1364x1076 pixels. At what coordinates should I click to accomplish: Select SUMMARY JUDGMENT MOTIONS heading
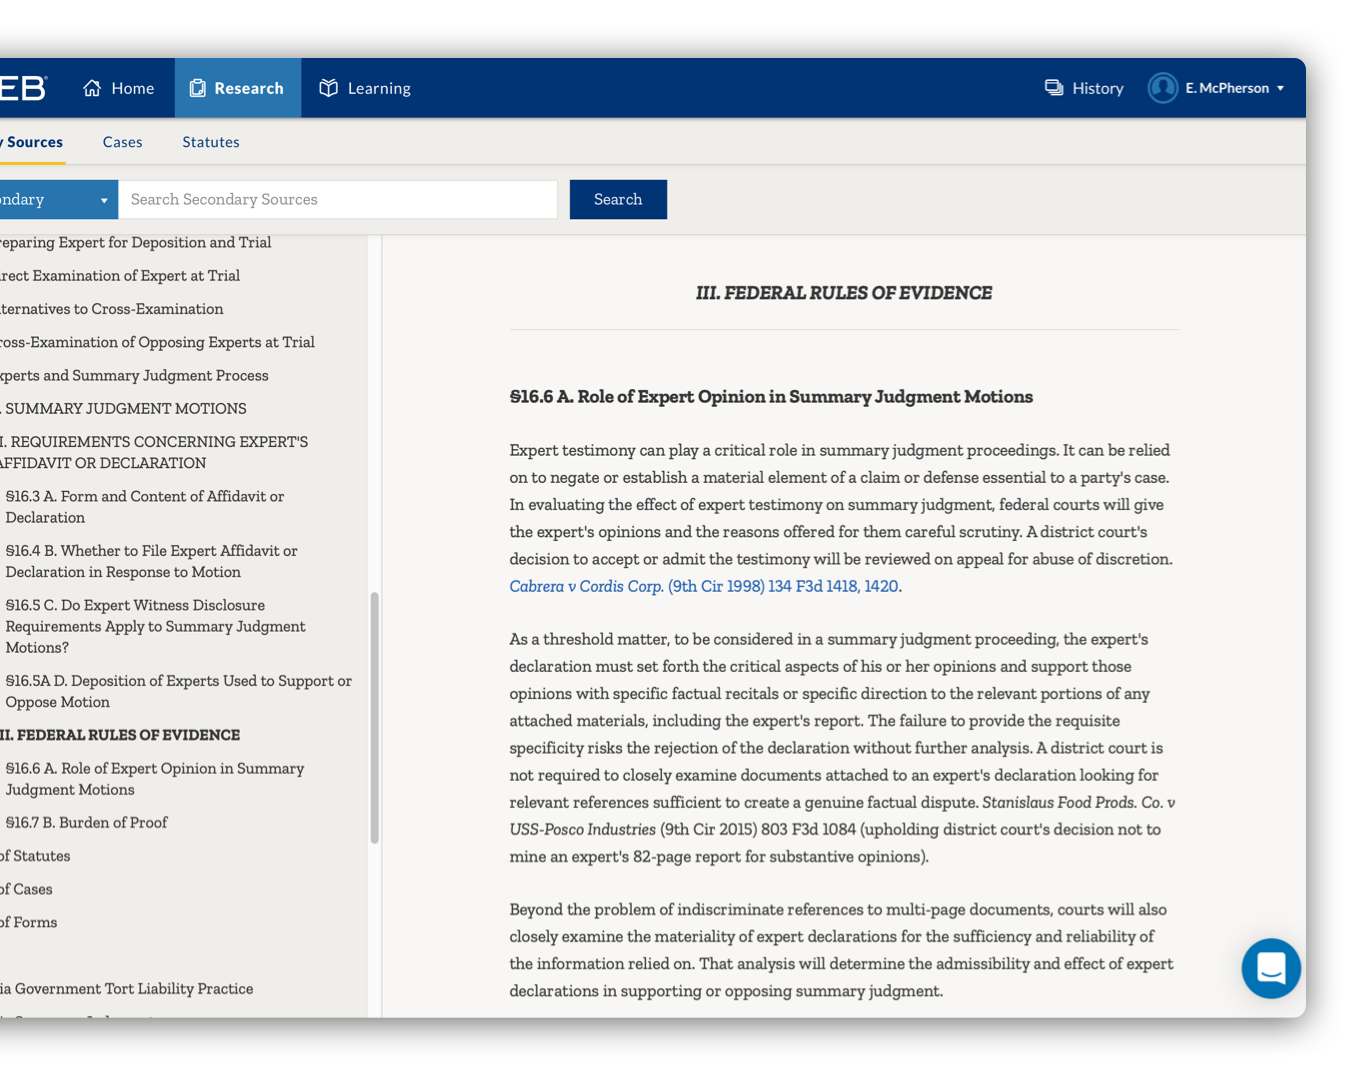pos(123,409)
